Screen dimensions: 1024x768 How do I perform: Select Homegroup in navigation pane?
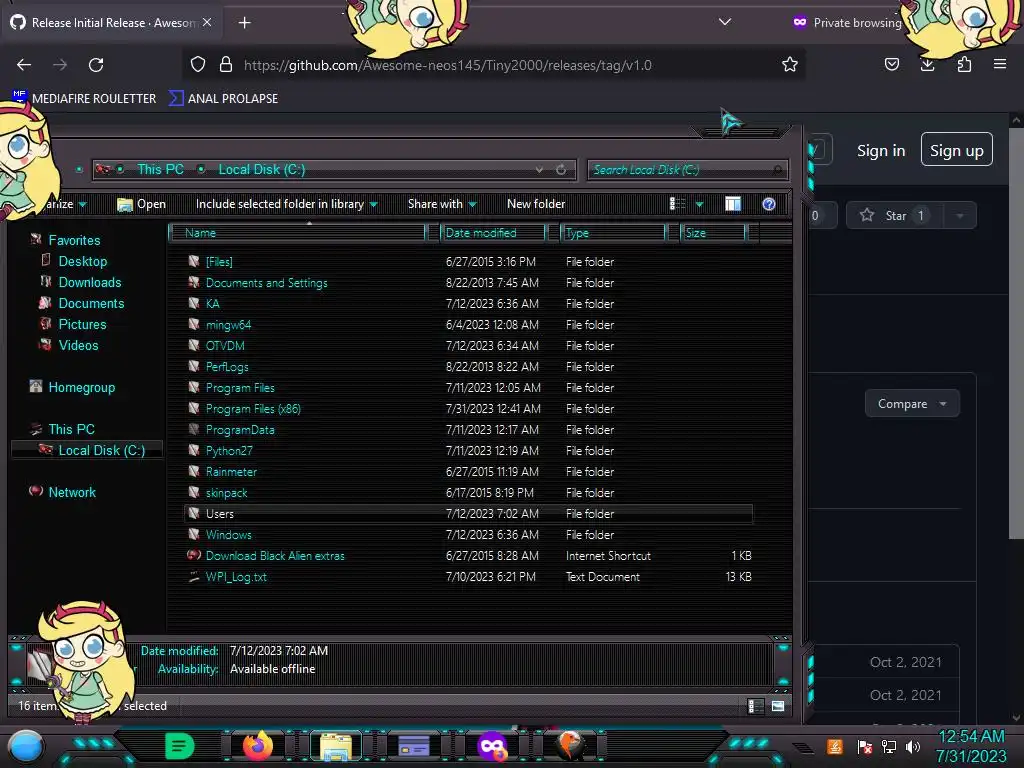coord(81,387)
